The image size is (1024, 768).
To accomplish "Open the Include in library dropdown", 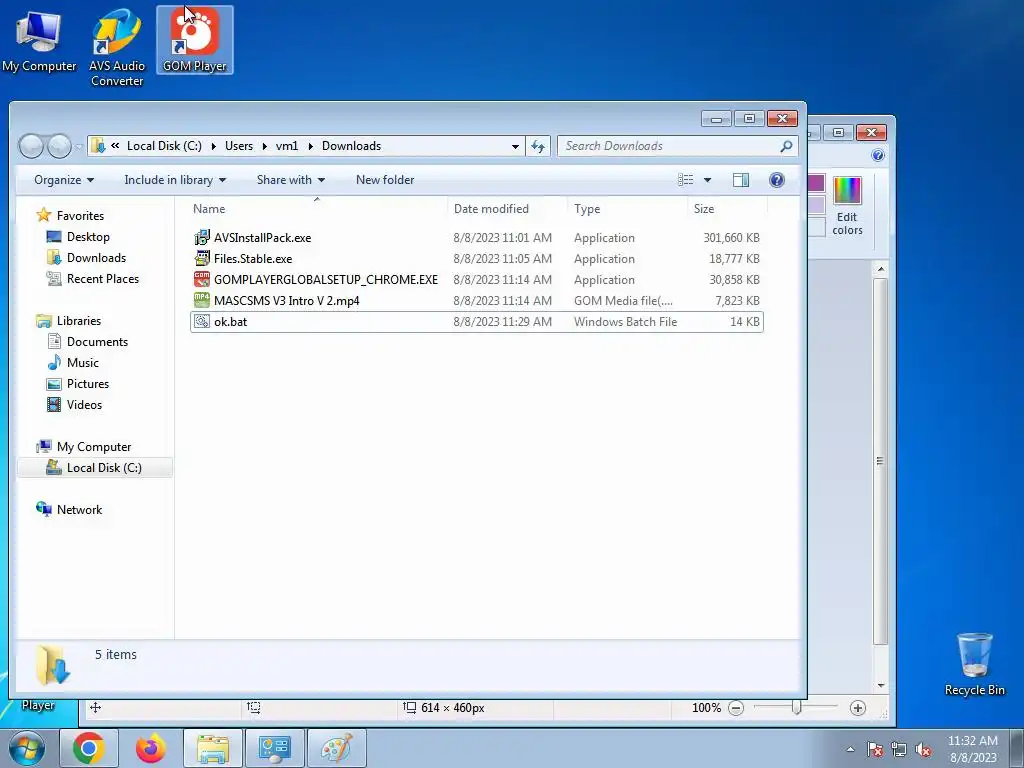I will 175,180.
